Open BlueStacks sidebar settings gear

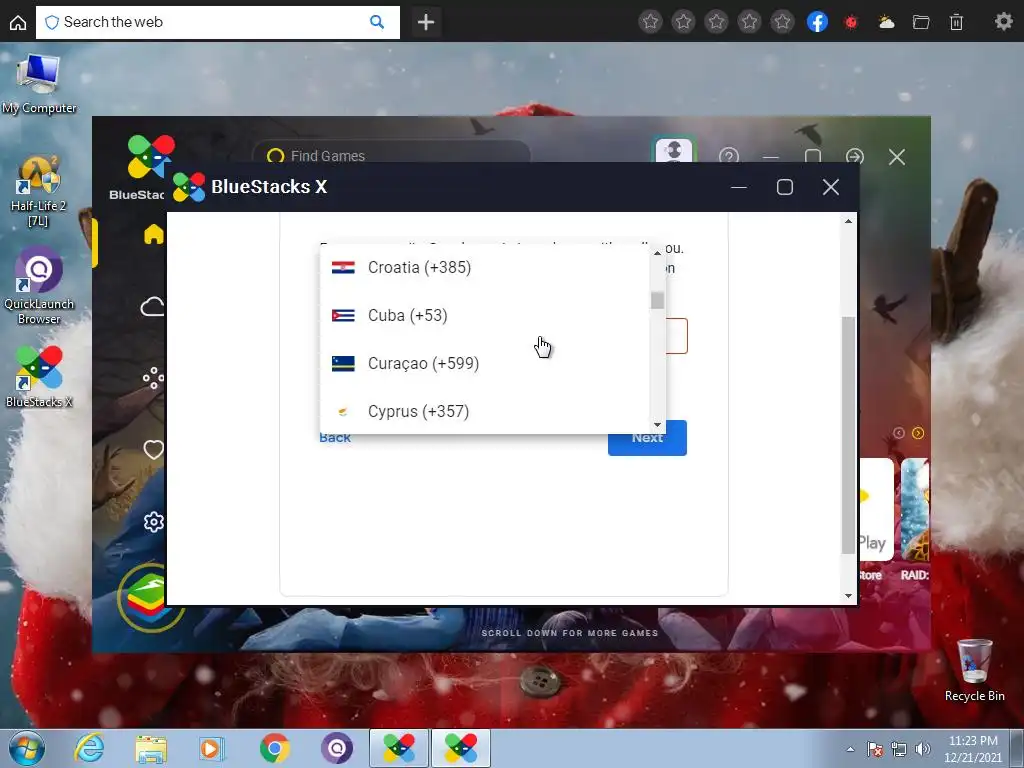click(154, 522)
